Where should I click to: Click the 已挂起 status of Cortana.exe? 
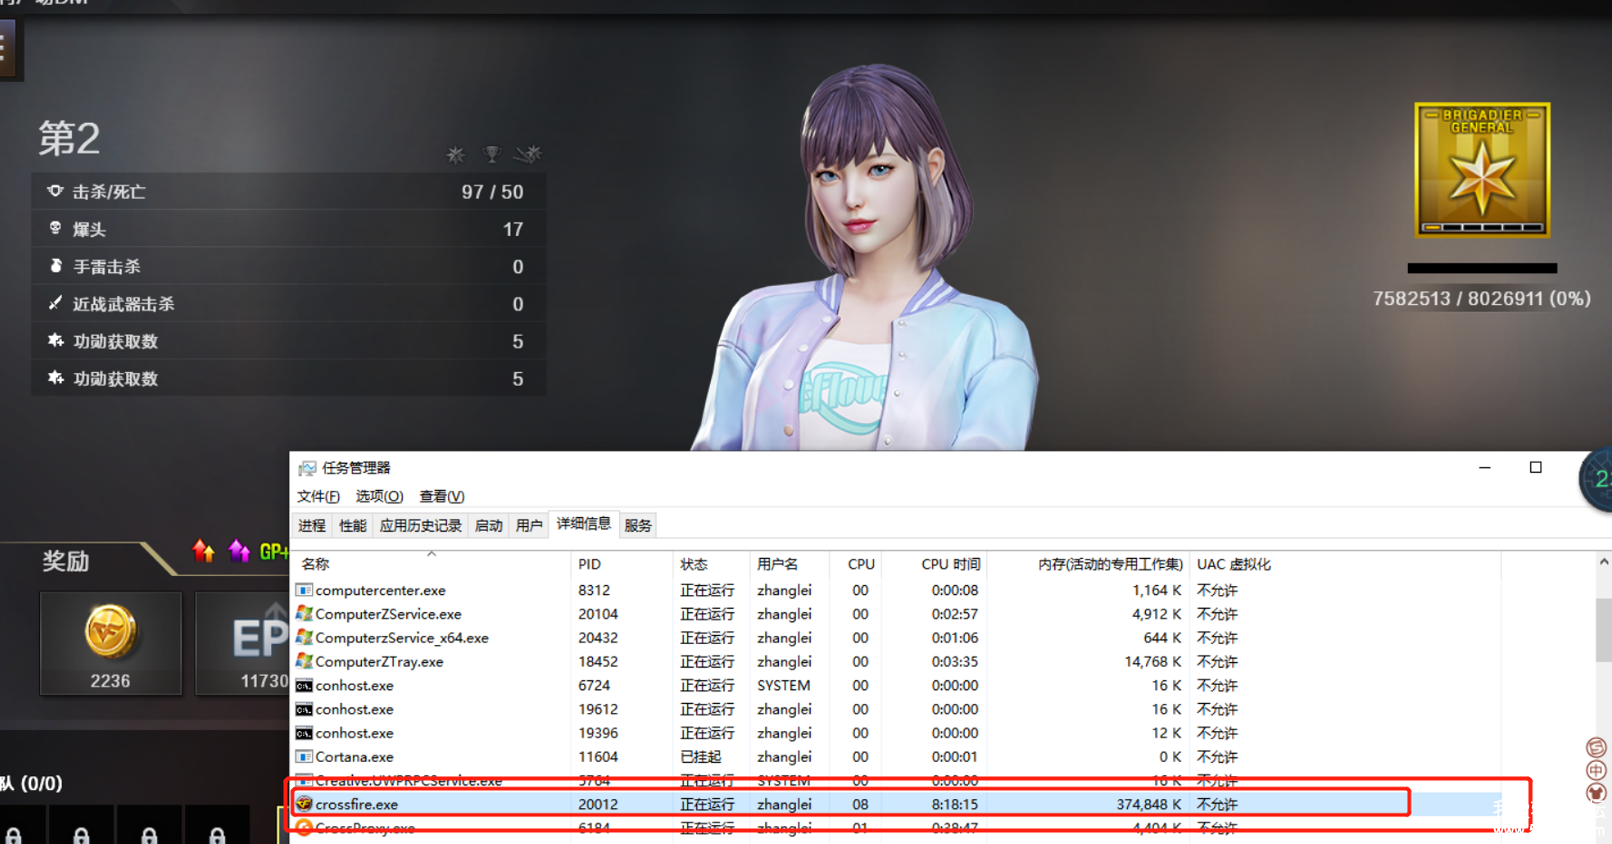pos(701,757)
